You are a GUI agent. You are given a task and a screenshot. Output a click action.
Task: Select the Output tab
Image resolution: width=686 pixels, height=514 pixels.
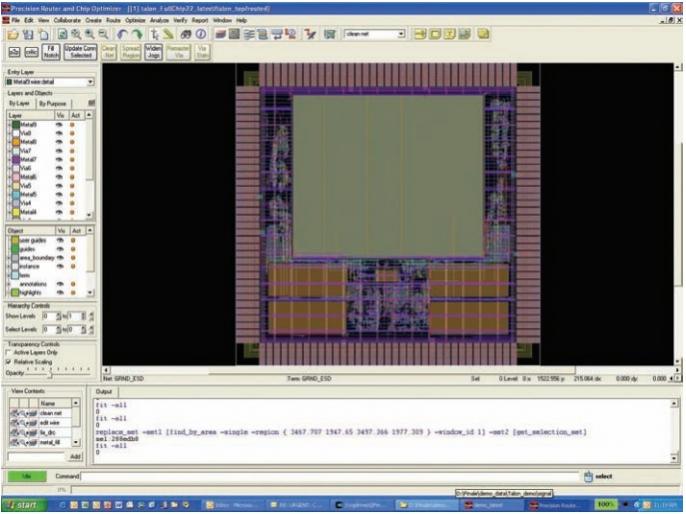tap(104, 392)
